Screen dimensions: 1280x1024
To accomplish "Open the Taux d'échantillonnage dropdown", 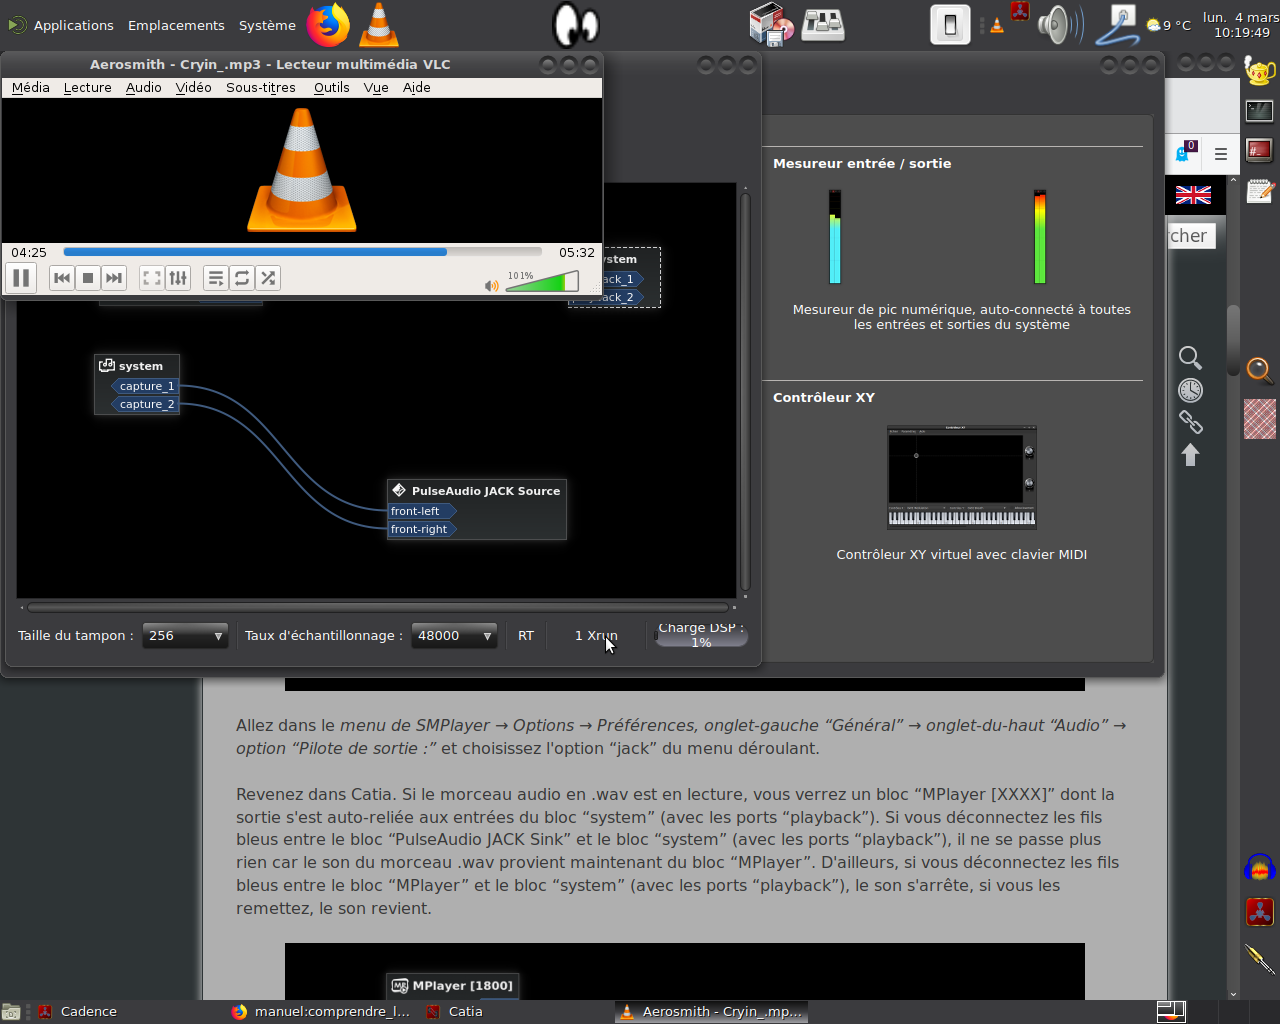I will 454,635.
